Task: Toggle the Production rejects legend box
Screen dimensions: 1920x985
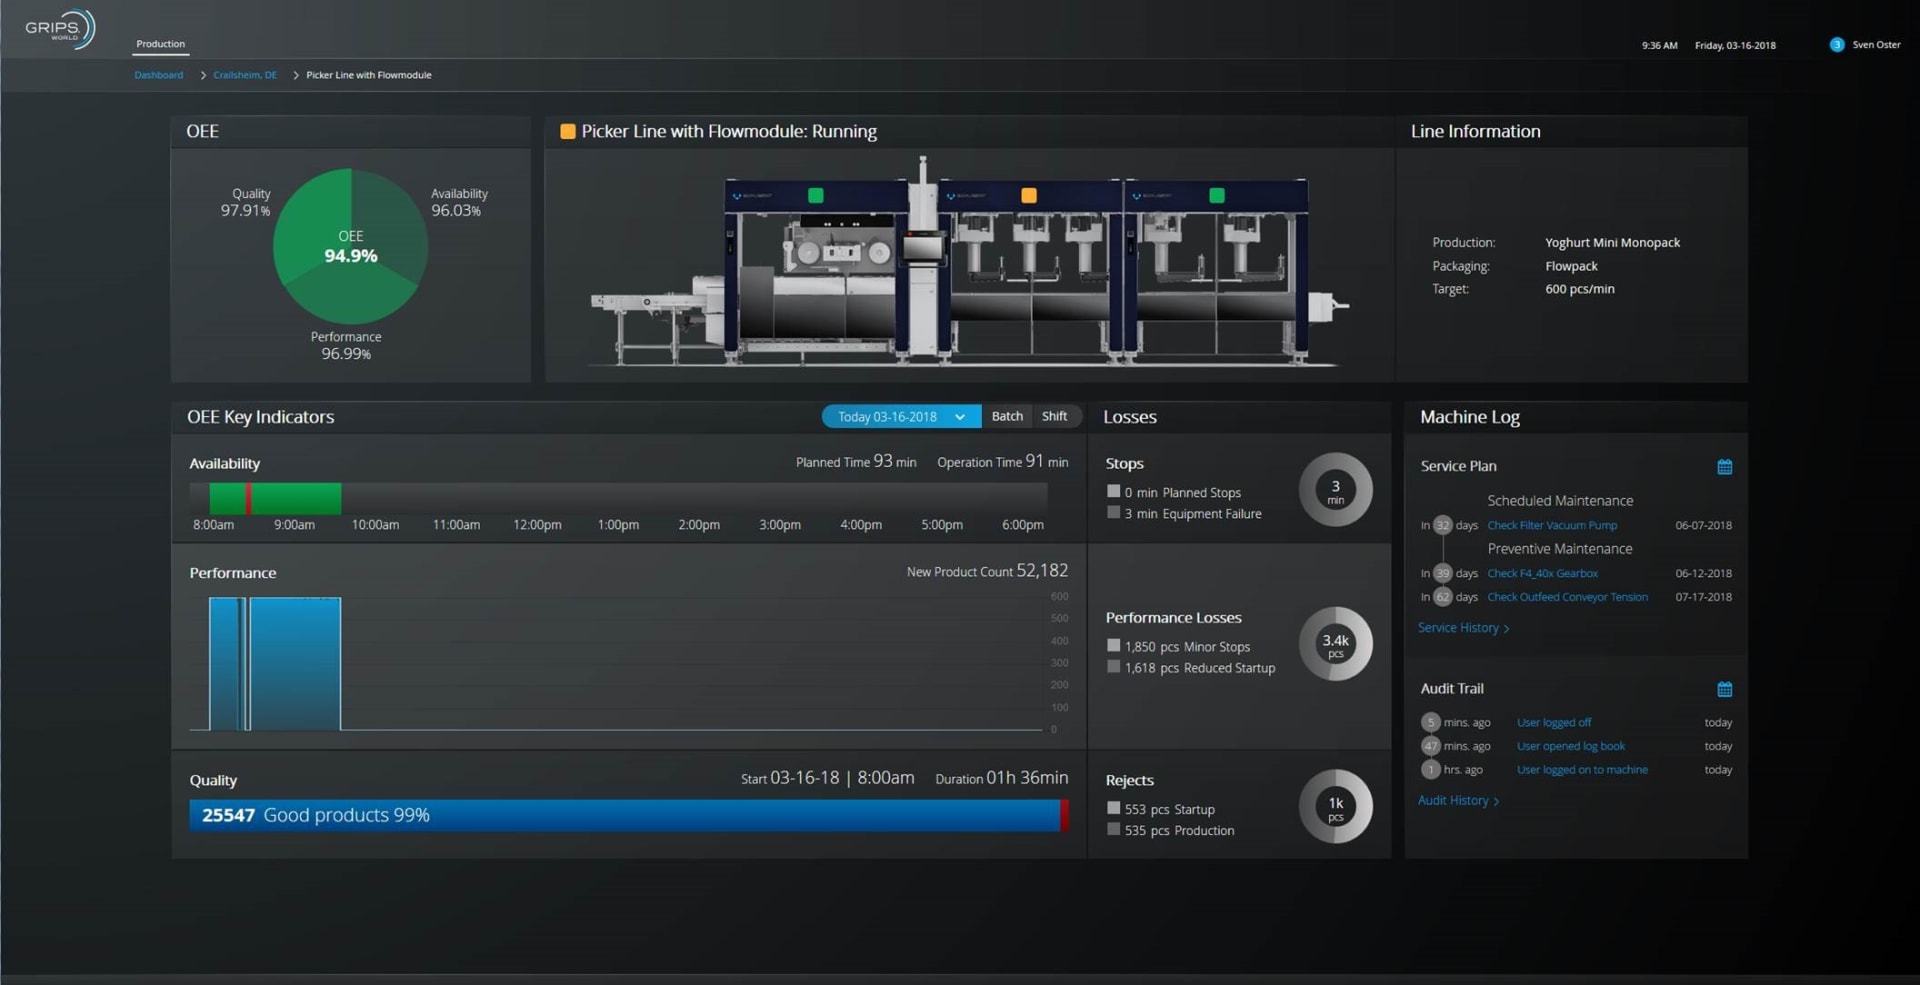Action: 1113,829
